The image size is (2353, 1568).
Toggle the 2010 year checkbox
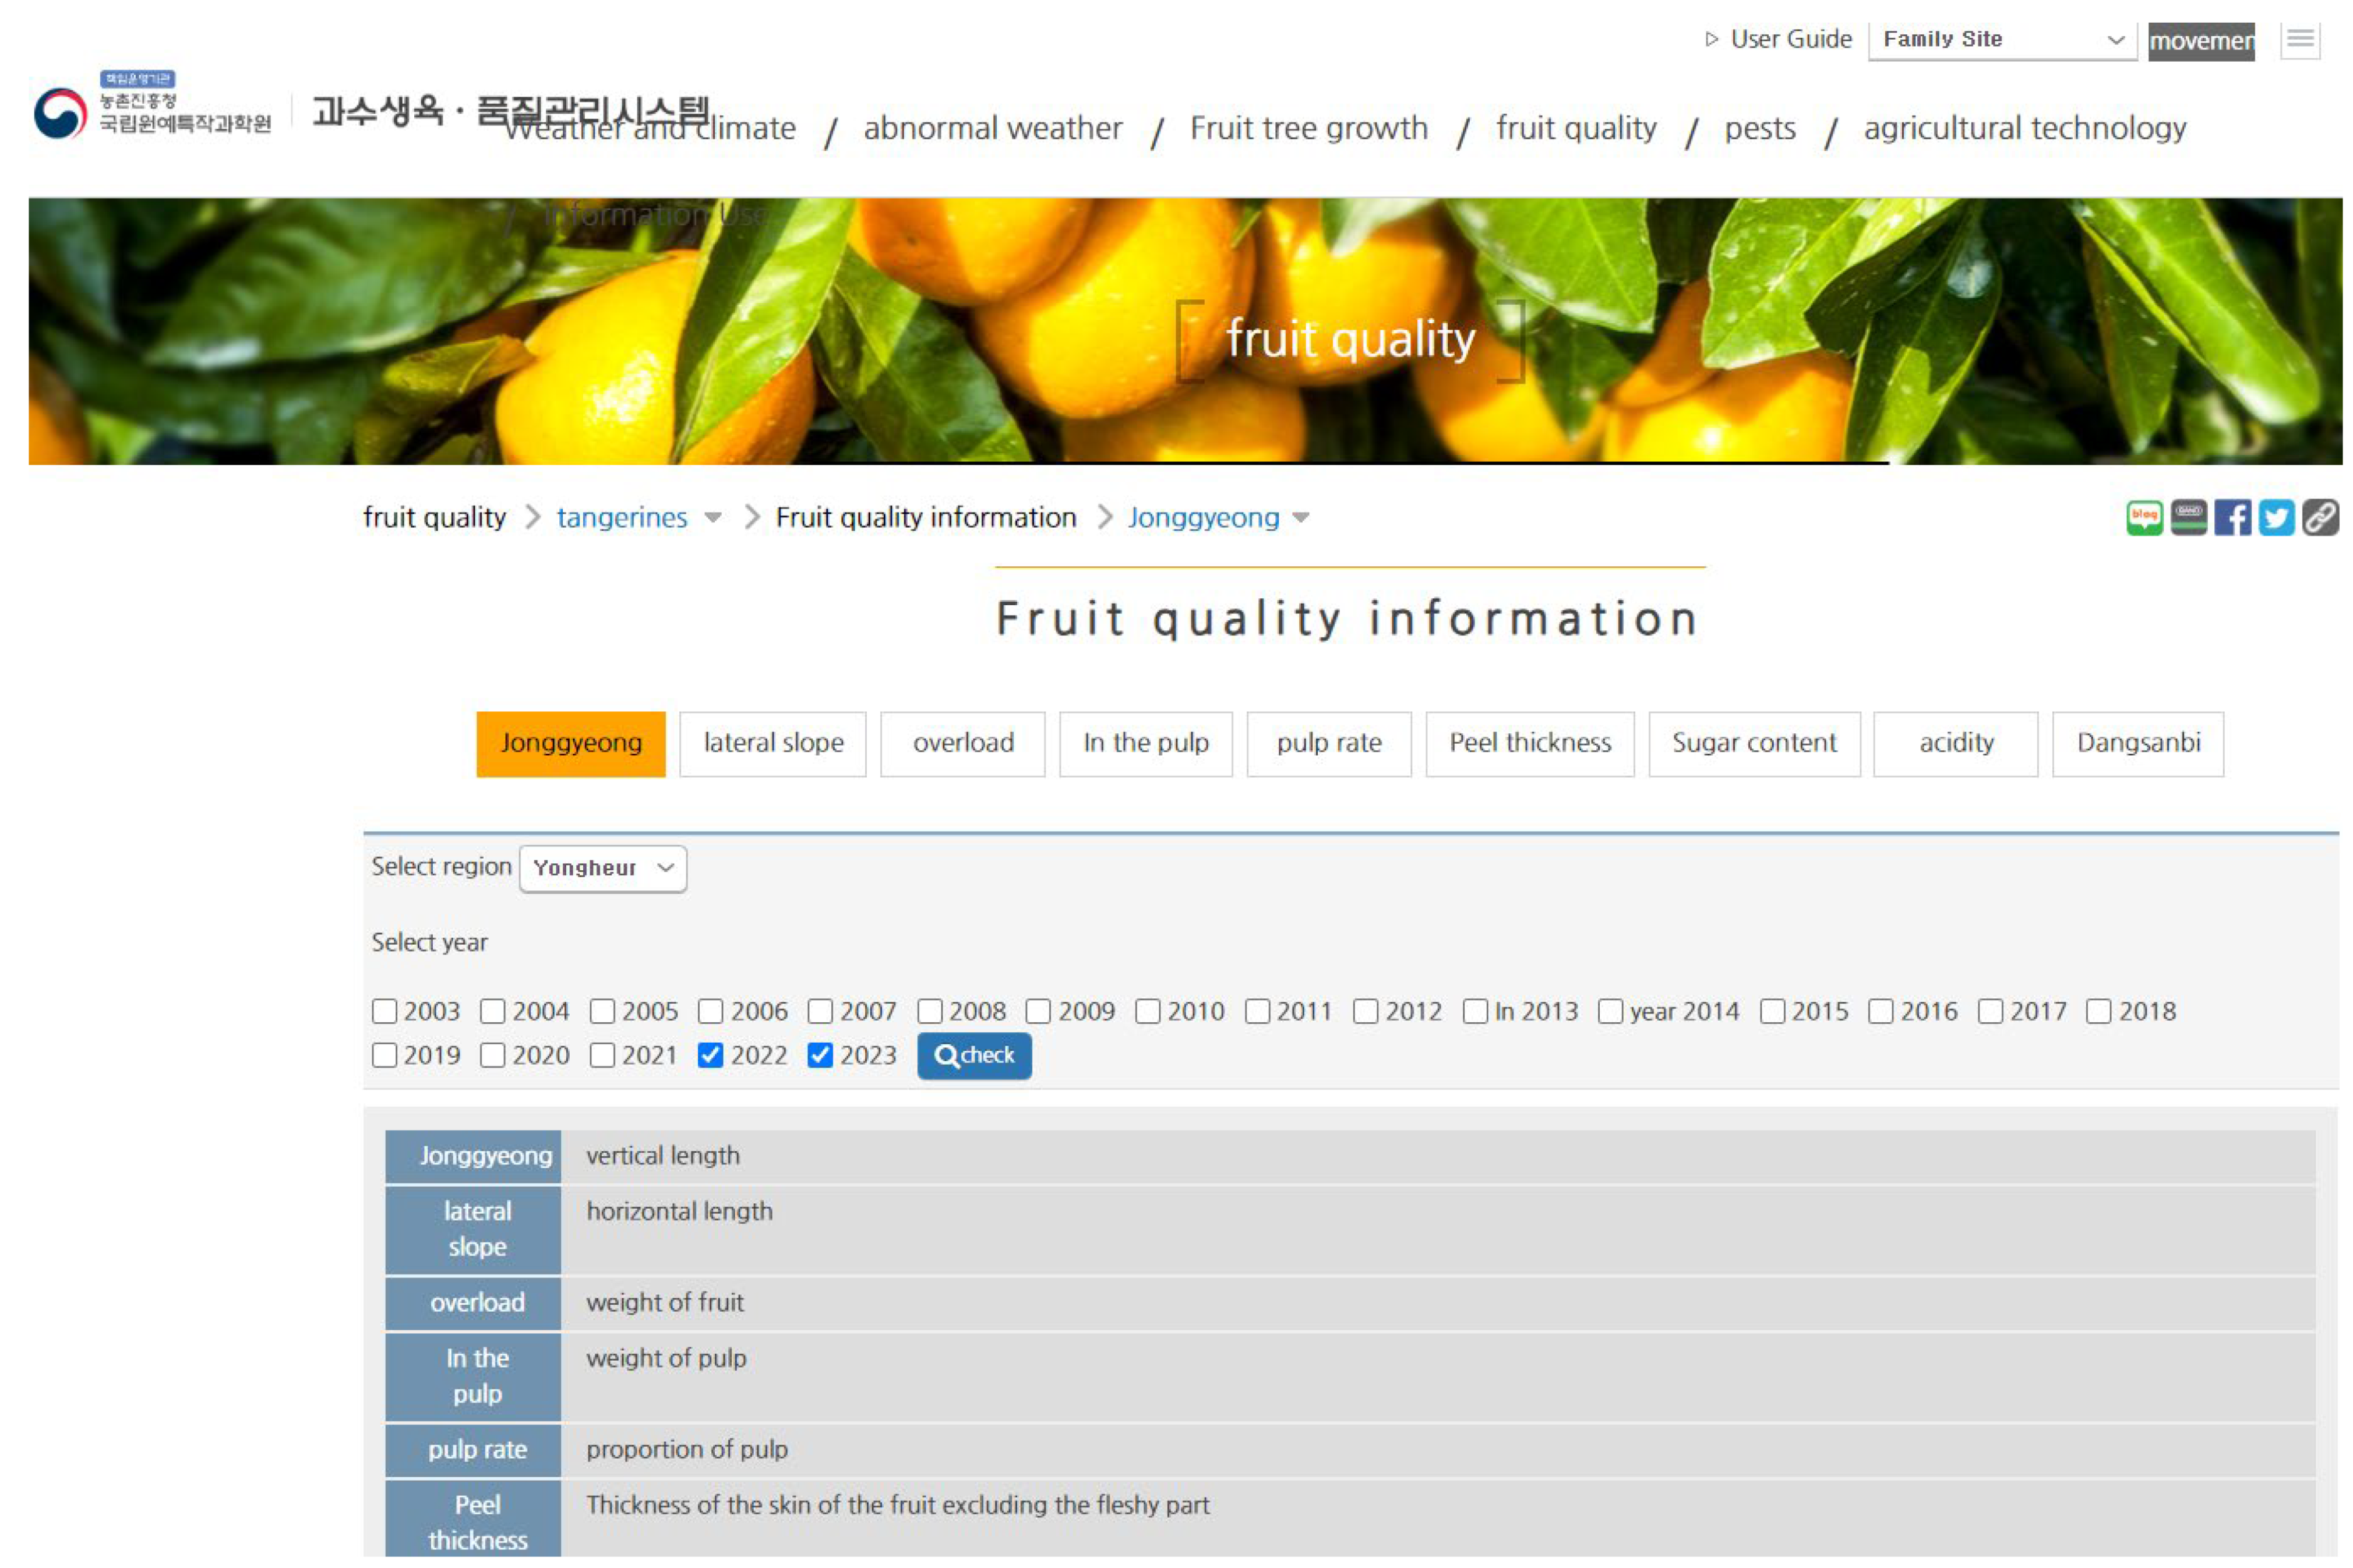[1147, 1011]
